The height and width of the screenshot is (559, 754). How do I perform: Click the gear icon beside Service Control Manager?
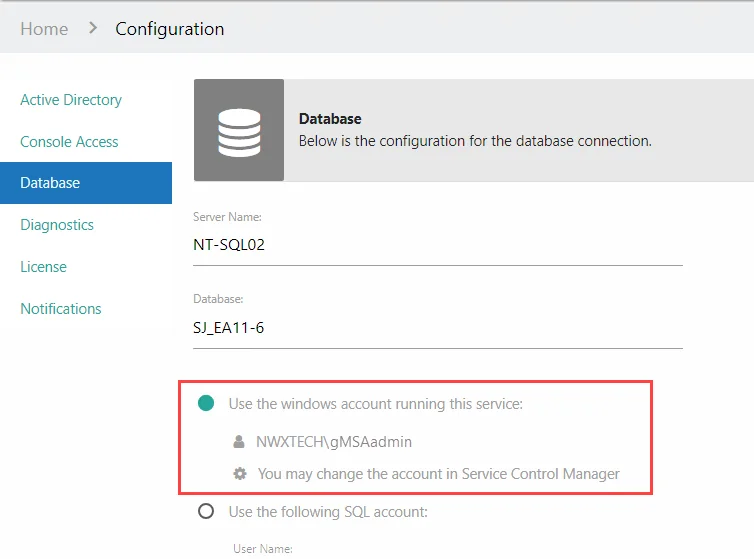[240, 474]
